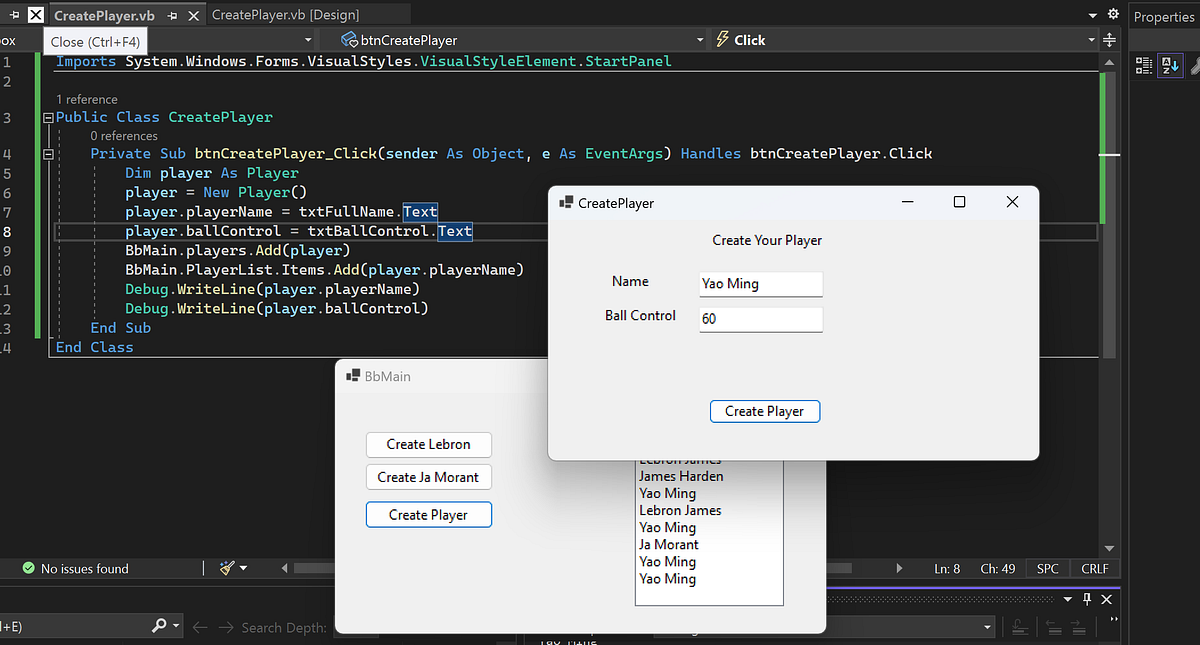
Task: Click the Create Ja Morant button
Action: [428, 477]
